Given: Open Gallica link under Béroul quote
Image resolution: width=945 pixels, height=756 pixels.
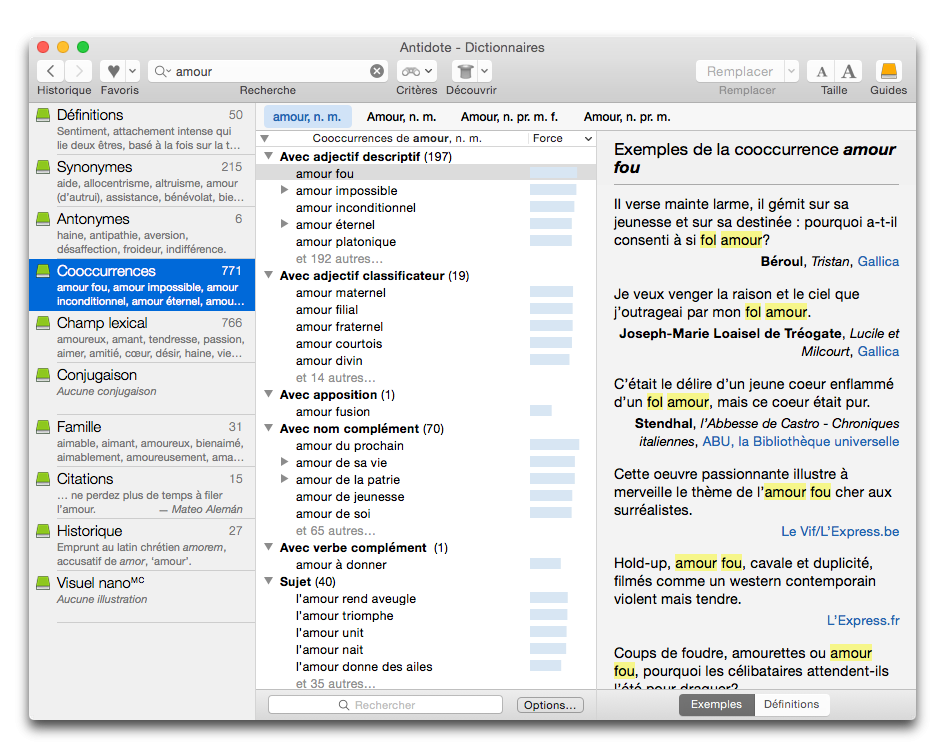Looking at the screenshot, I should pos(878,262).
